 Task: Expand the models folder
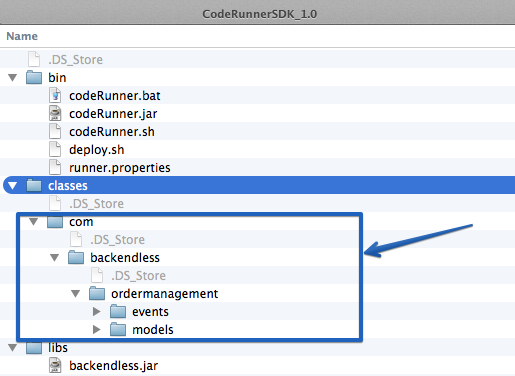tap(97, 330)
